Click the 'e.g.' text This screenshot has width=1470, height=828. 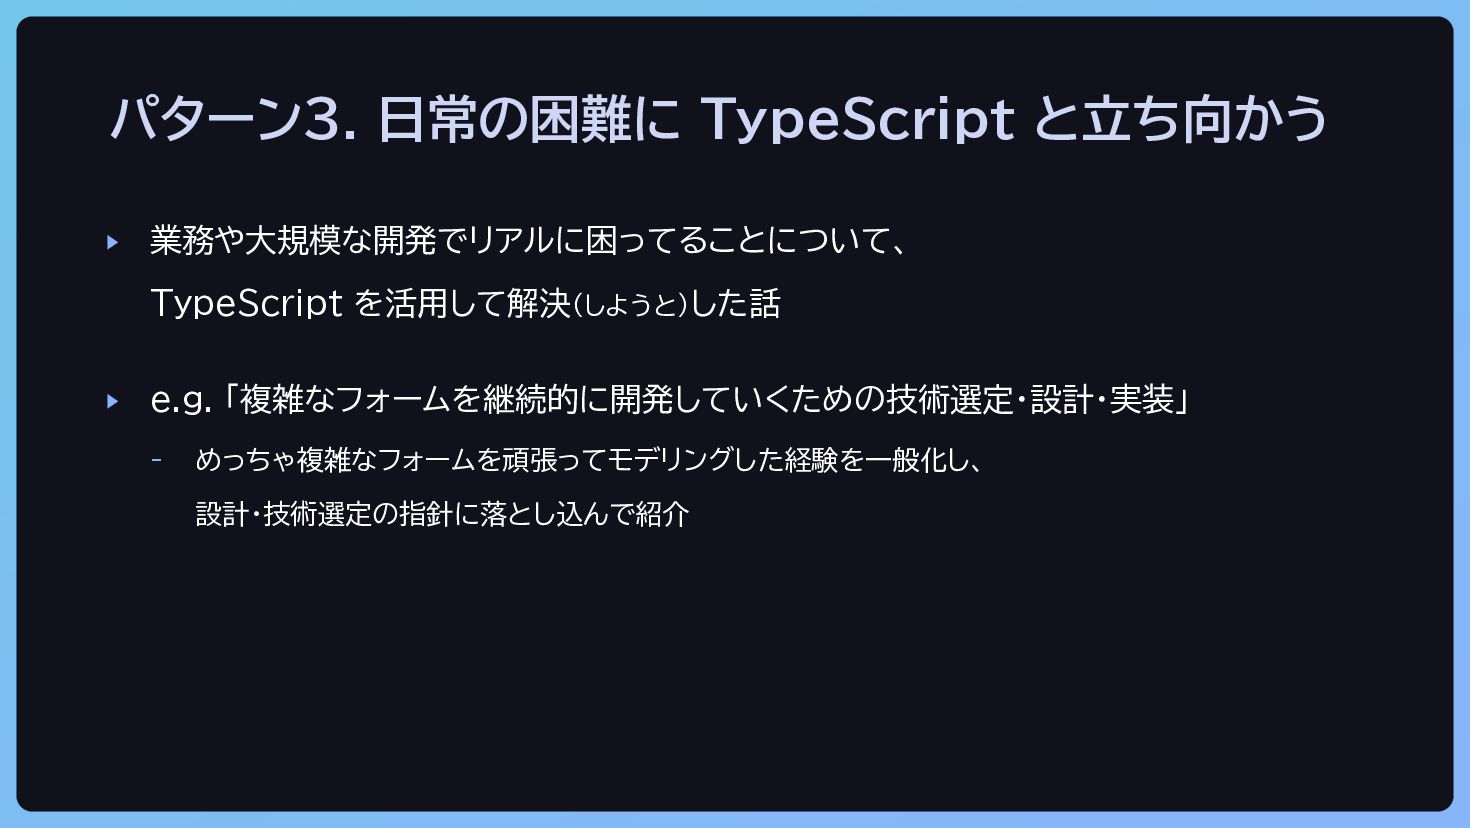(181, 401)
